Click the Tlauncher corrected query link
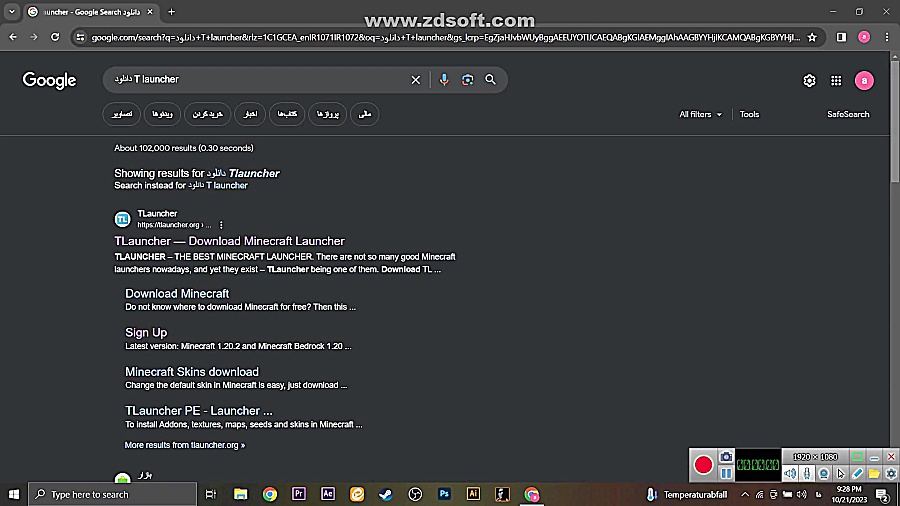The height and width of the screenshot is (506, 900). tap(243, 173)
